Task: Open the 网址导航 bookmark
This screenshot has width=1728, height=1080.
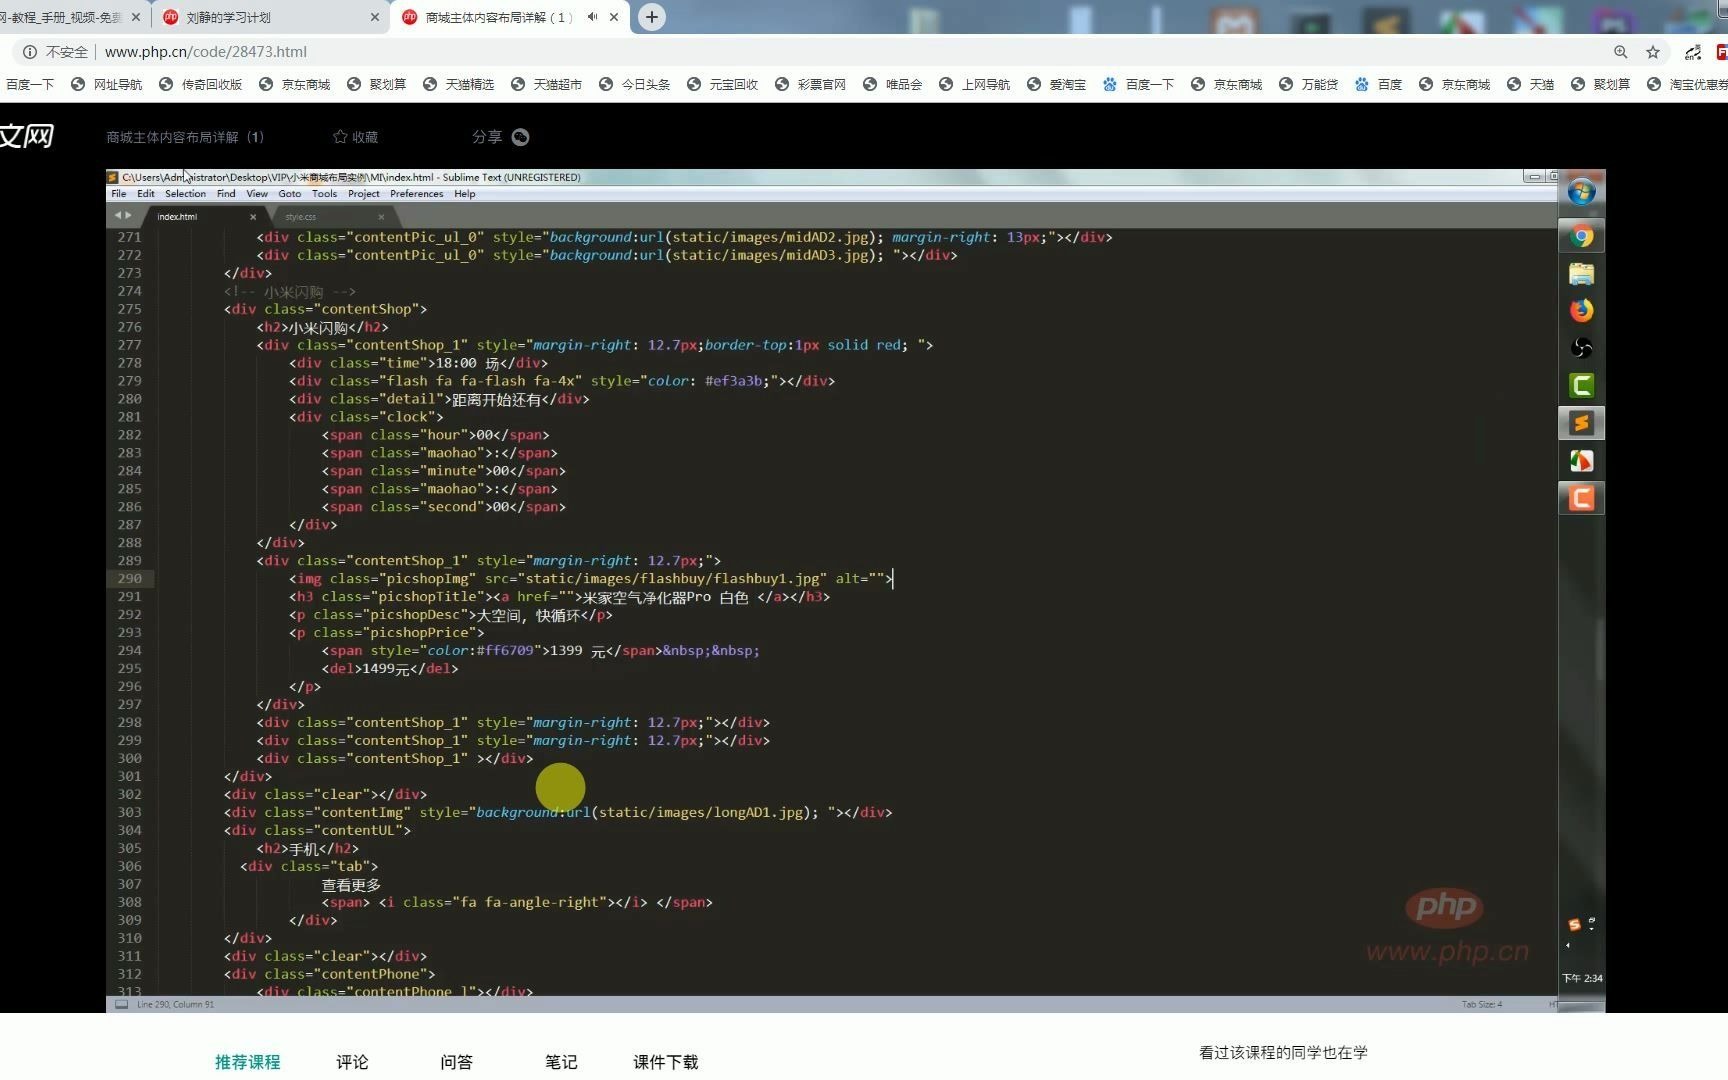Action: point(107,85)
